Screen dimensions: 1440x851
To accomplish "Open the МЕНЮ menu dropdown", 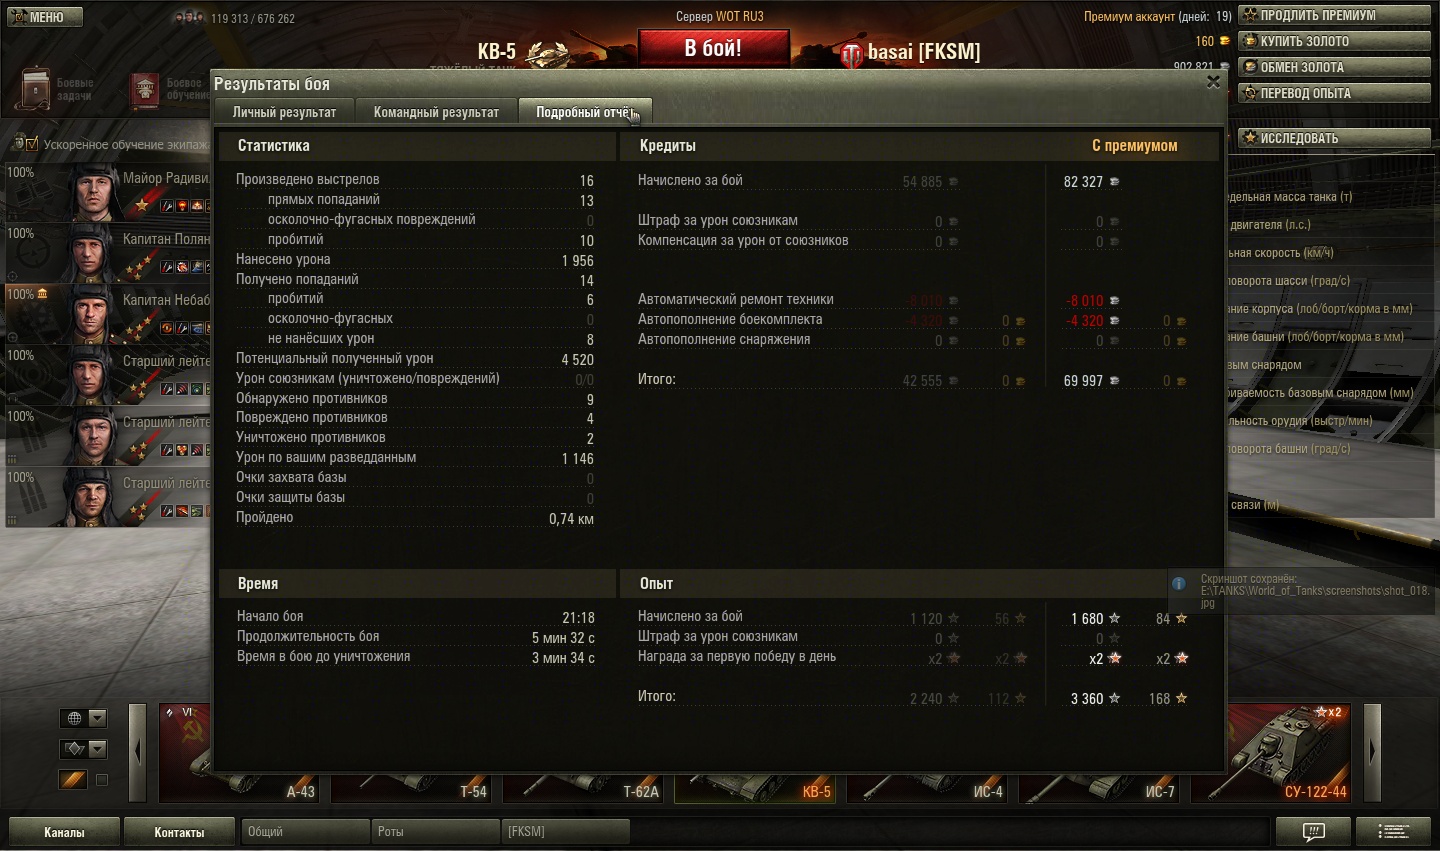I will 43,17.
